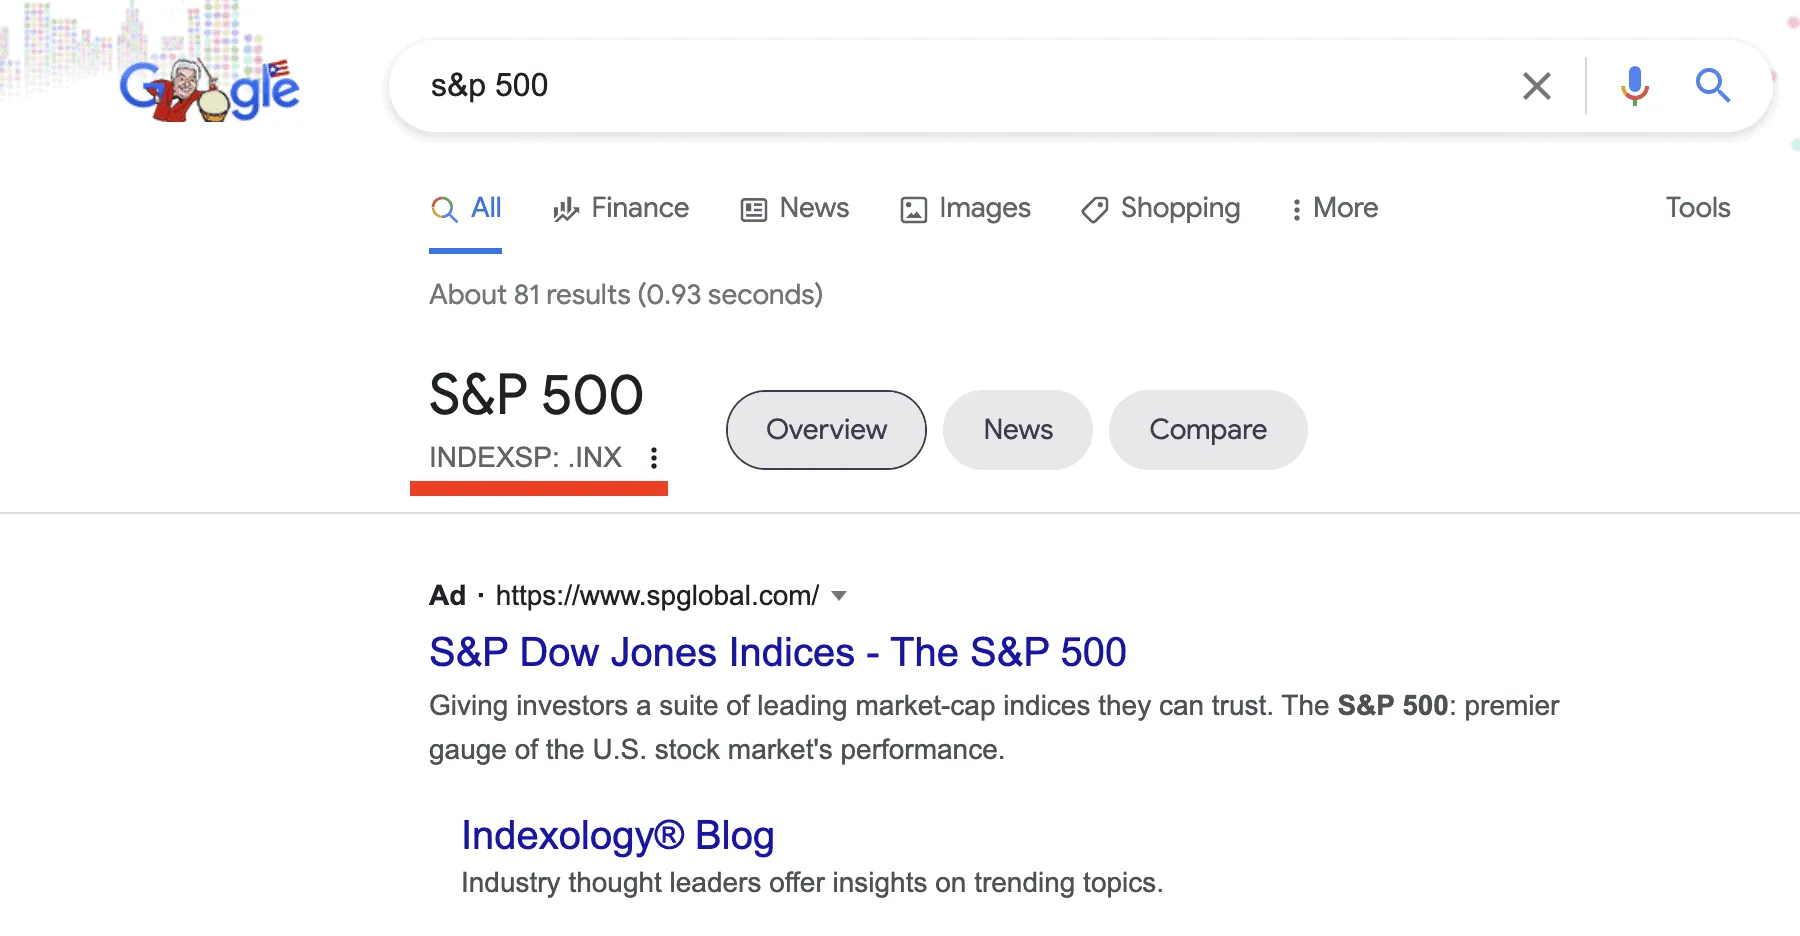
Task: Open the search Tools menu
Action: [x=1698, y=208]
